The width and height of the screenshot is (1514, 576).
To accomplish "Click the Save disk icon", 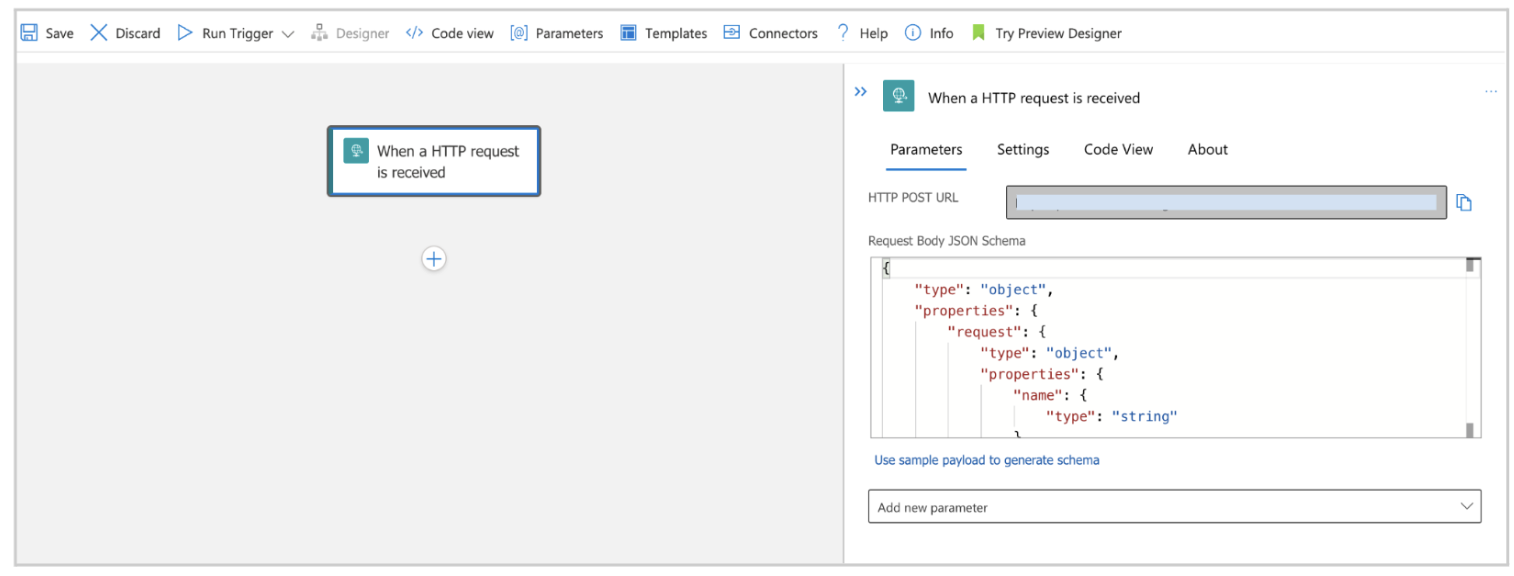I will point(29,33).
